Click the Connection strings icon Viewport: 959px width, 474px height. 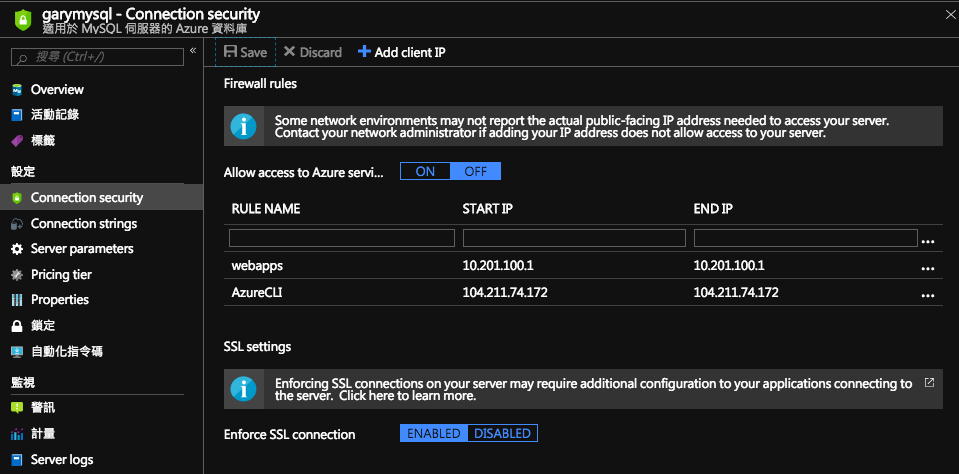tap(17, 224)
